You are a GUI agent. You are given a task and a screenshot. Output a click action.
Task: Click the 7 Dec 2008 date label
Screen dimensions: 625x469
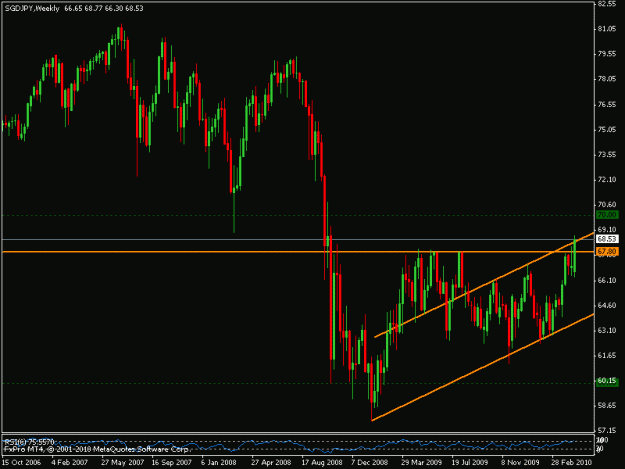coord(369,463)
